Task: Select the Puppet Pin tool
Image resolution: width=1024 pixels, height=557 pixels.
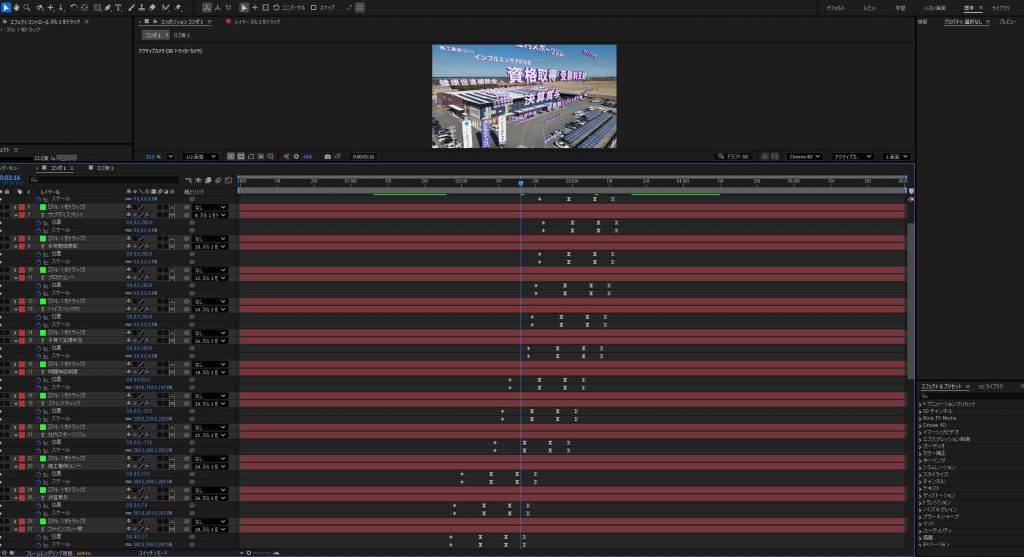Action: [x=177, y=7]
